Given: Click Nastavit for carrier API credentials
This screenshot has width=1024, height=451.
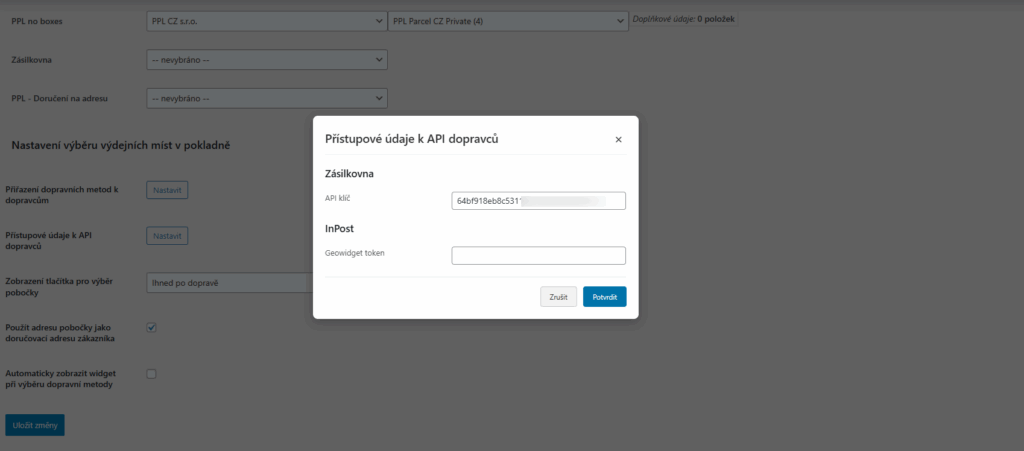Looking at the screenshot, I should 167,236.
